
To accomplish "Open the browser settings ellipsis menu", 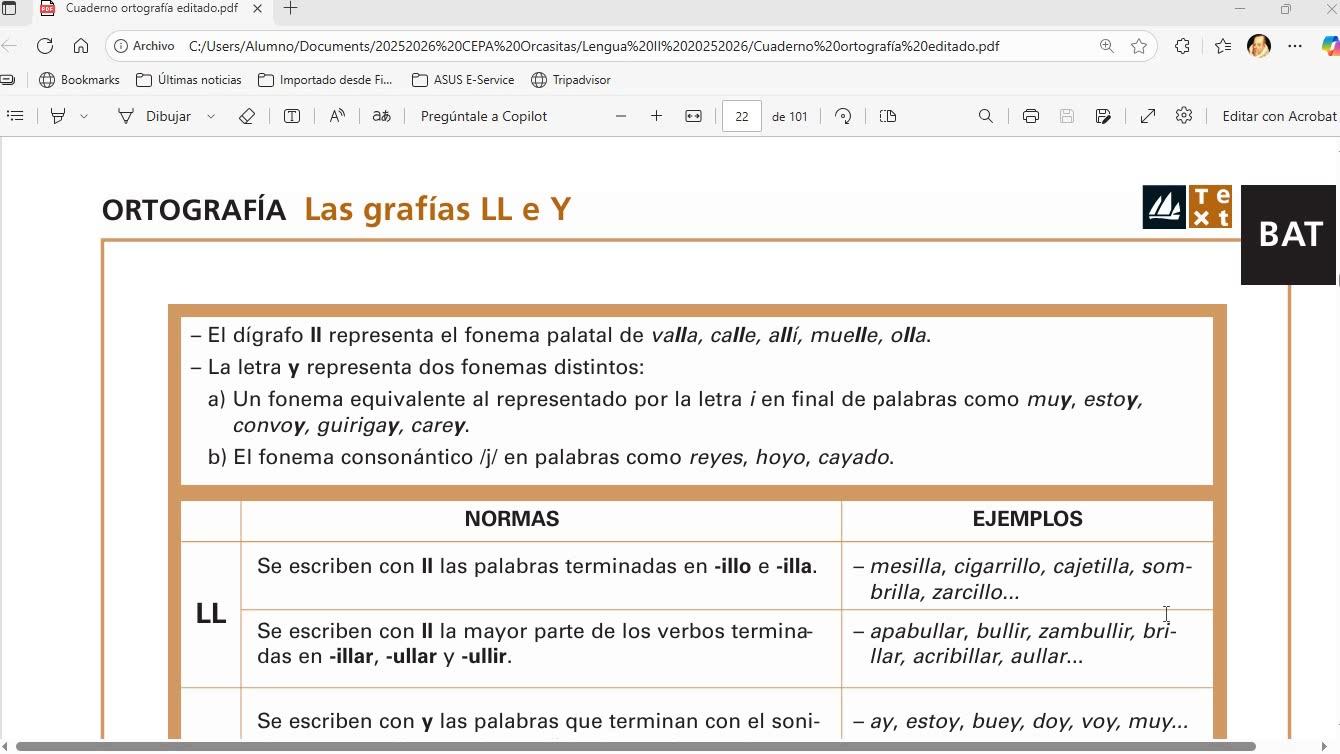I will 1295,46.
